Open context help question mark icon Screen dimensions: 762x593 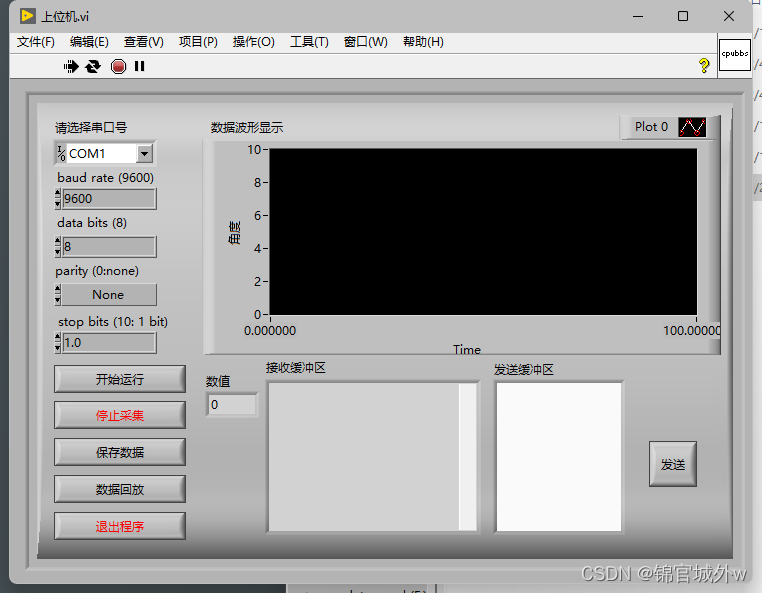click(704, 66)
